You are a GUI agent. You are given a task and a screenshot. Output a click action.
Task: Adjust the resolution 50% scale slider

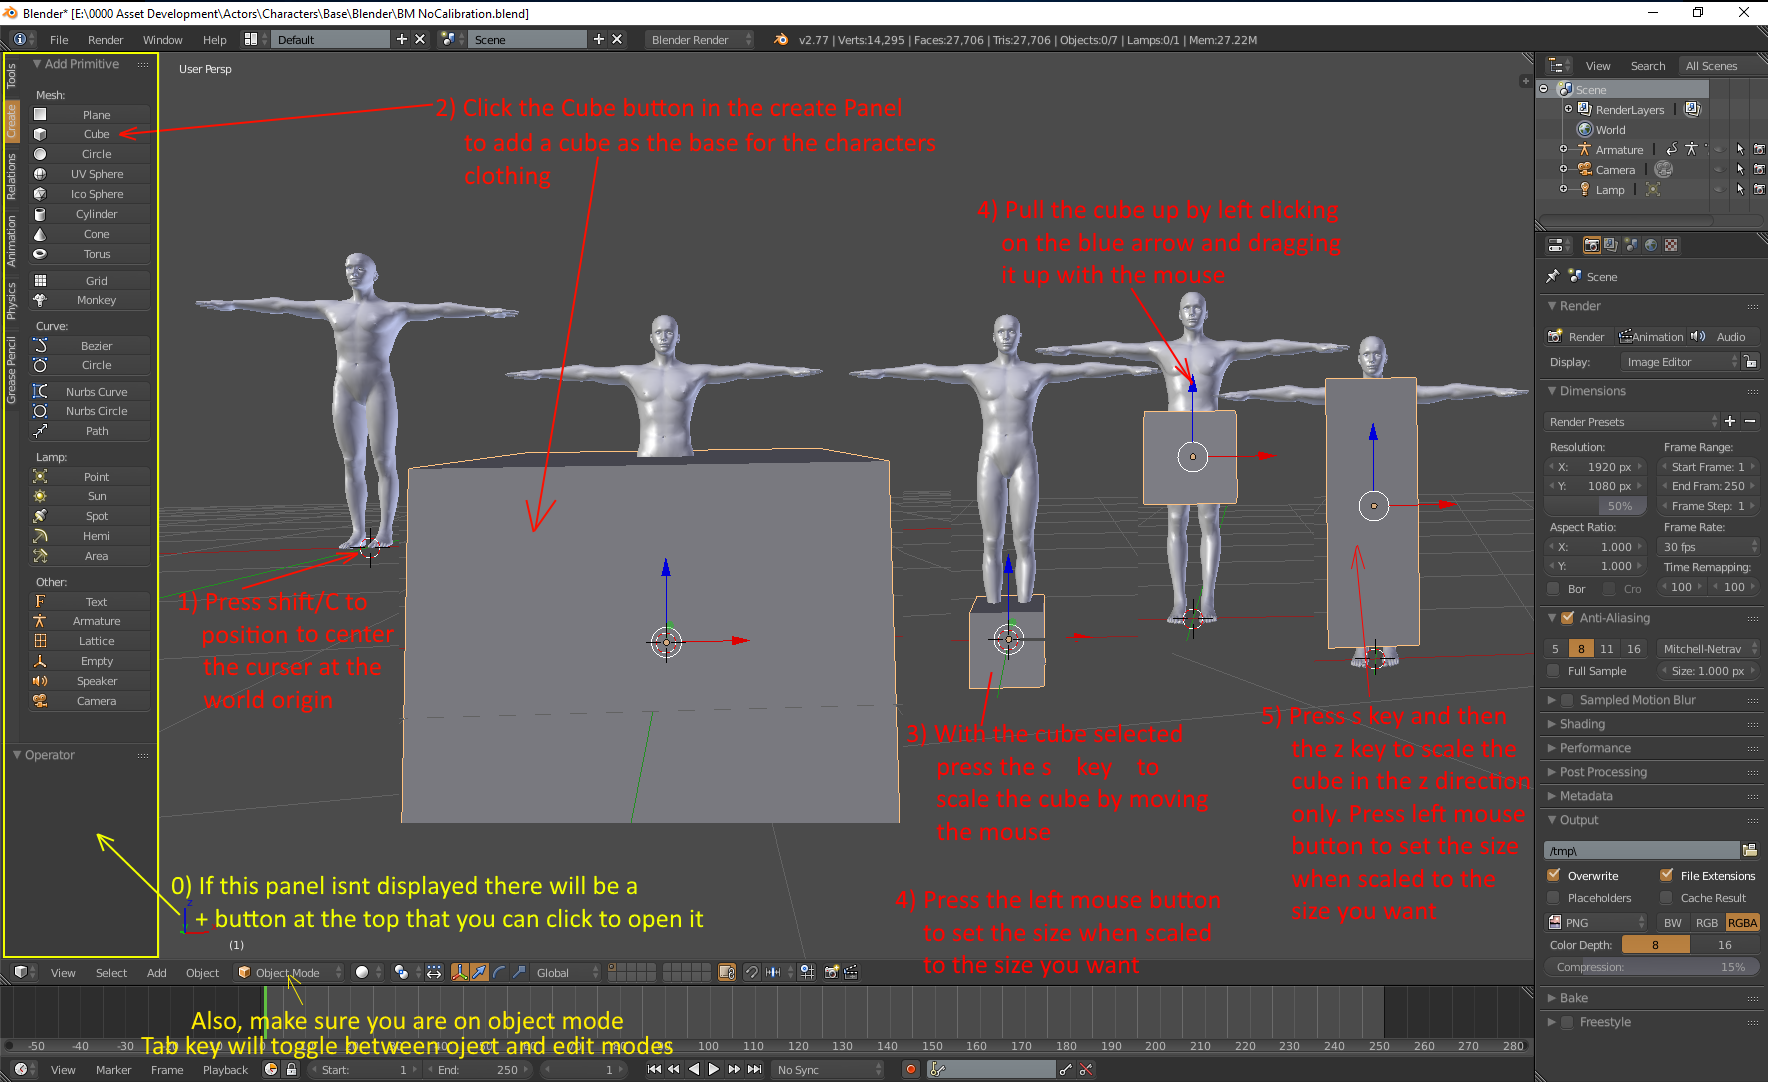point(1596,506)
